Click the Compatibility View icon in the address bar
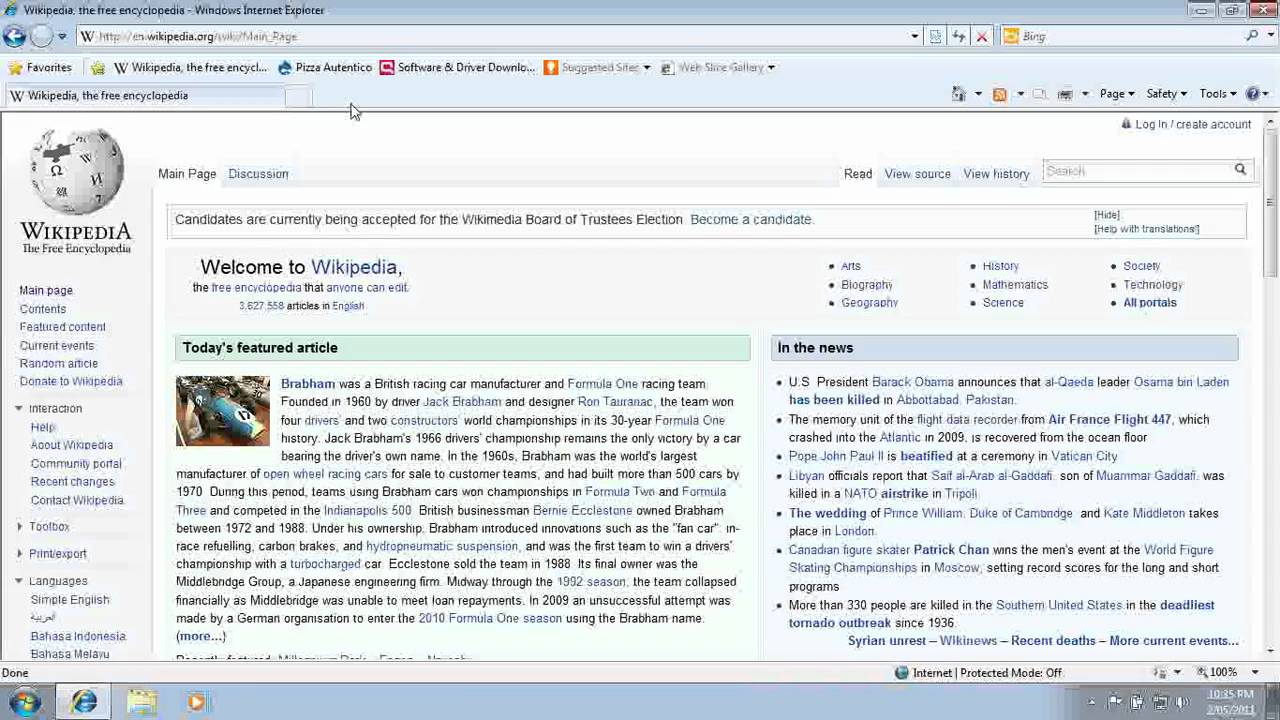The height and width of the screenshot is (720, 1280). (935, 36)
